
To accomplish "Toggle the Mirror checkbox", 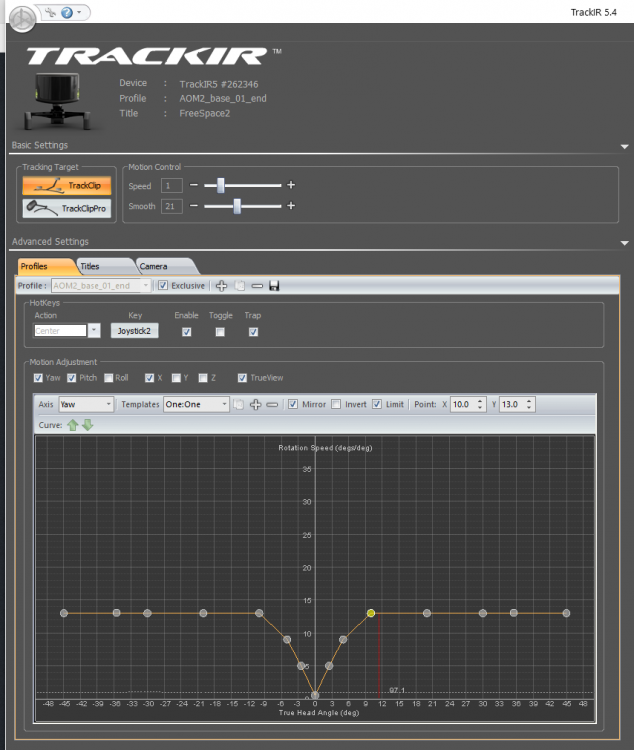I will [293, 404].
